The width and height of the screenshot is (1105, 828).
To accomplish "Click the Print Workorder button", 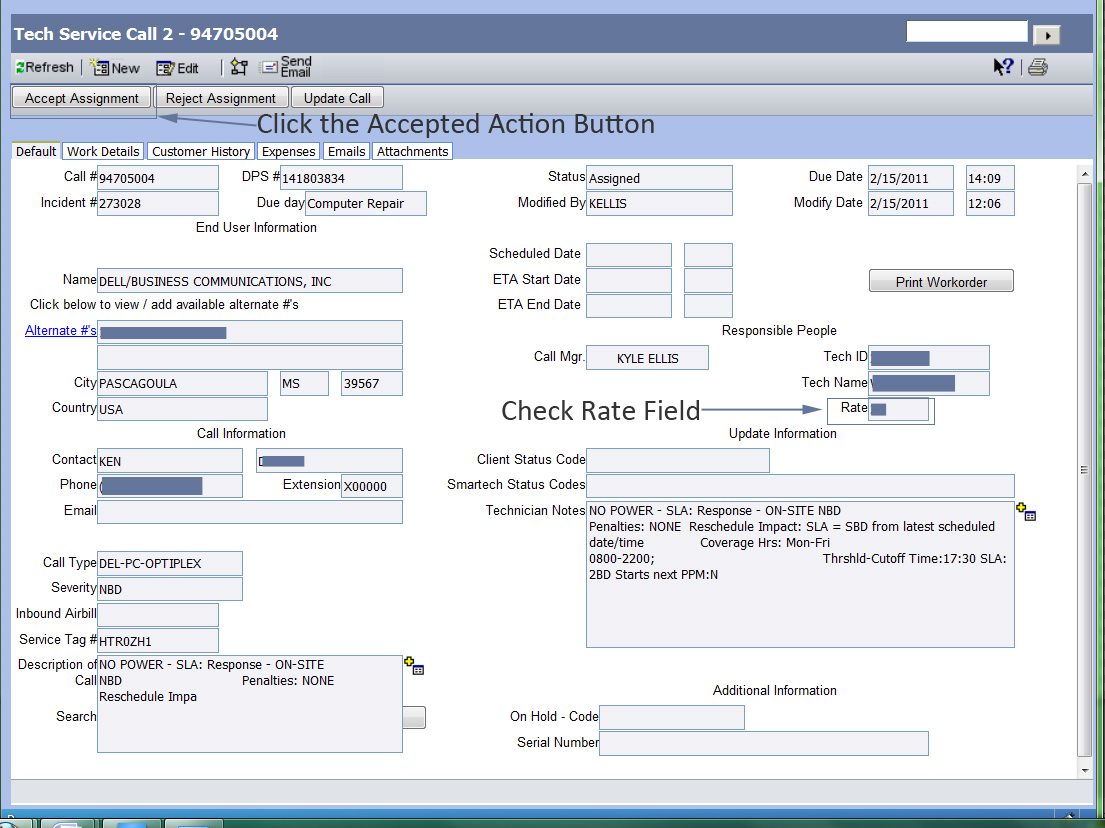I will [941, 282].
